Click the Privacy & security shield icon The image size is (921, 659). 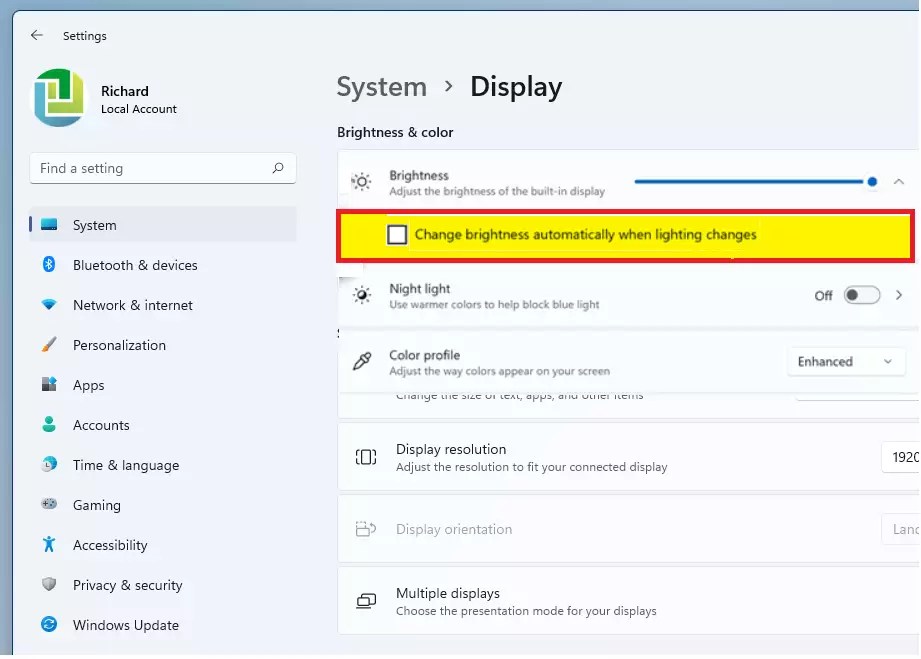pos(49,584)
